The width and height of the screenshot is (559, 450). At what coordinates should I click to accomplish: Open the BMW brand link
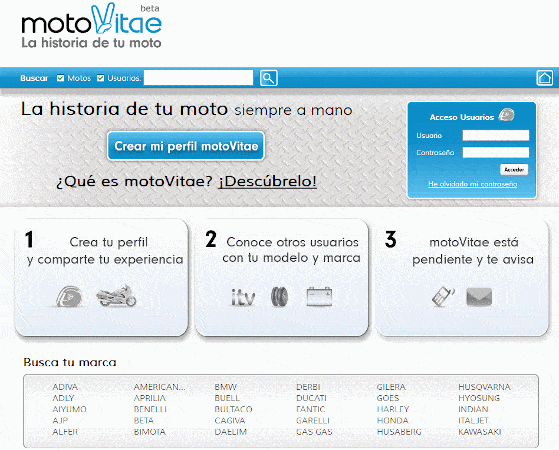[x=226, y=387]
